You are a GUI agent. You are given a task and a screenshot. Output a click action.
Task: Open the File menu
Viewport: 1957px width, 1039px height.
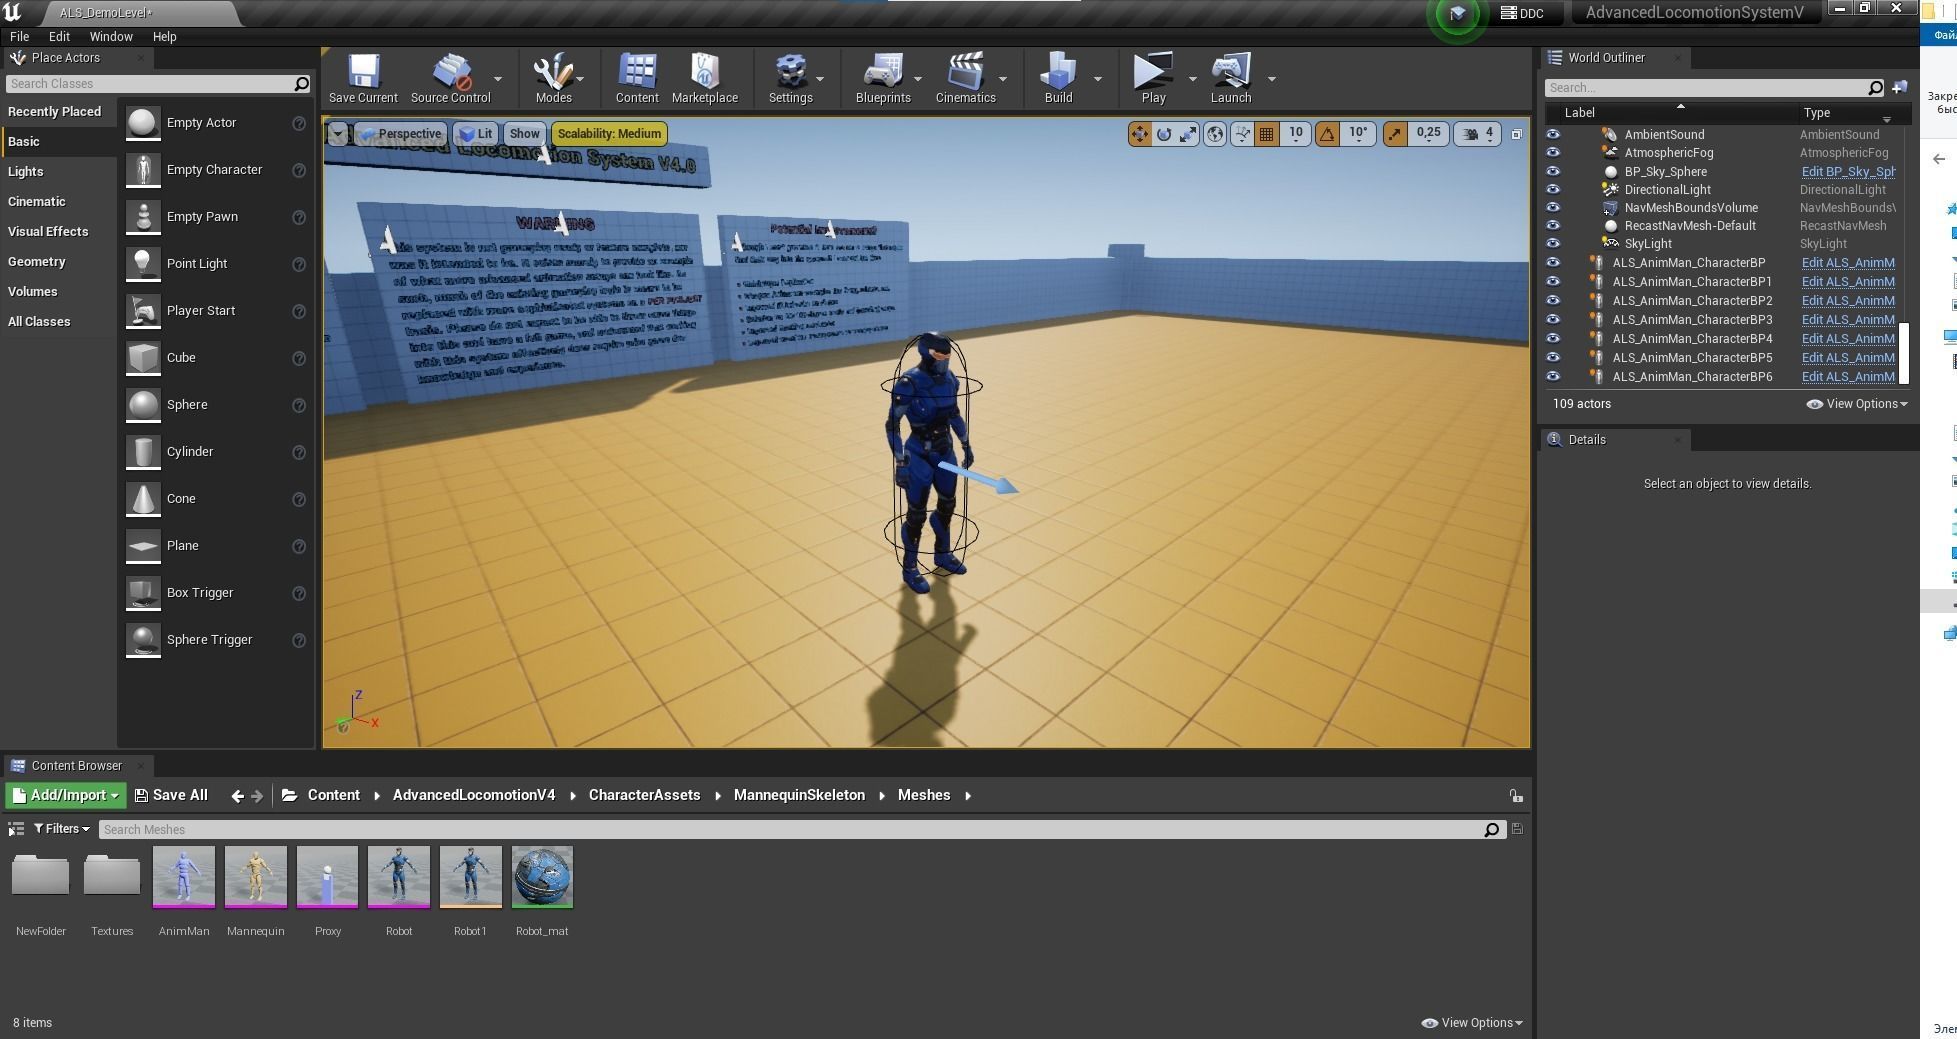coord(19,37)
